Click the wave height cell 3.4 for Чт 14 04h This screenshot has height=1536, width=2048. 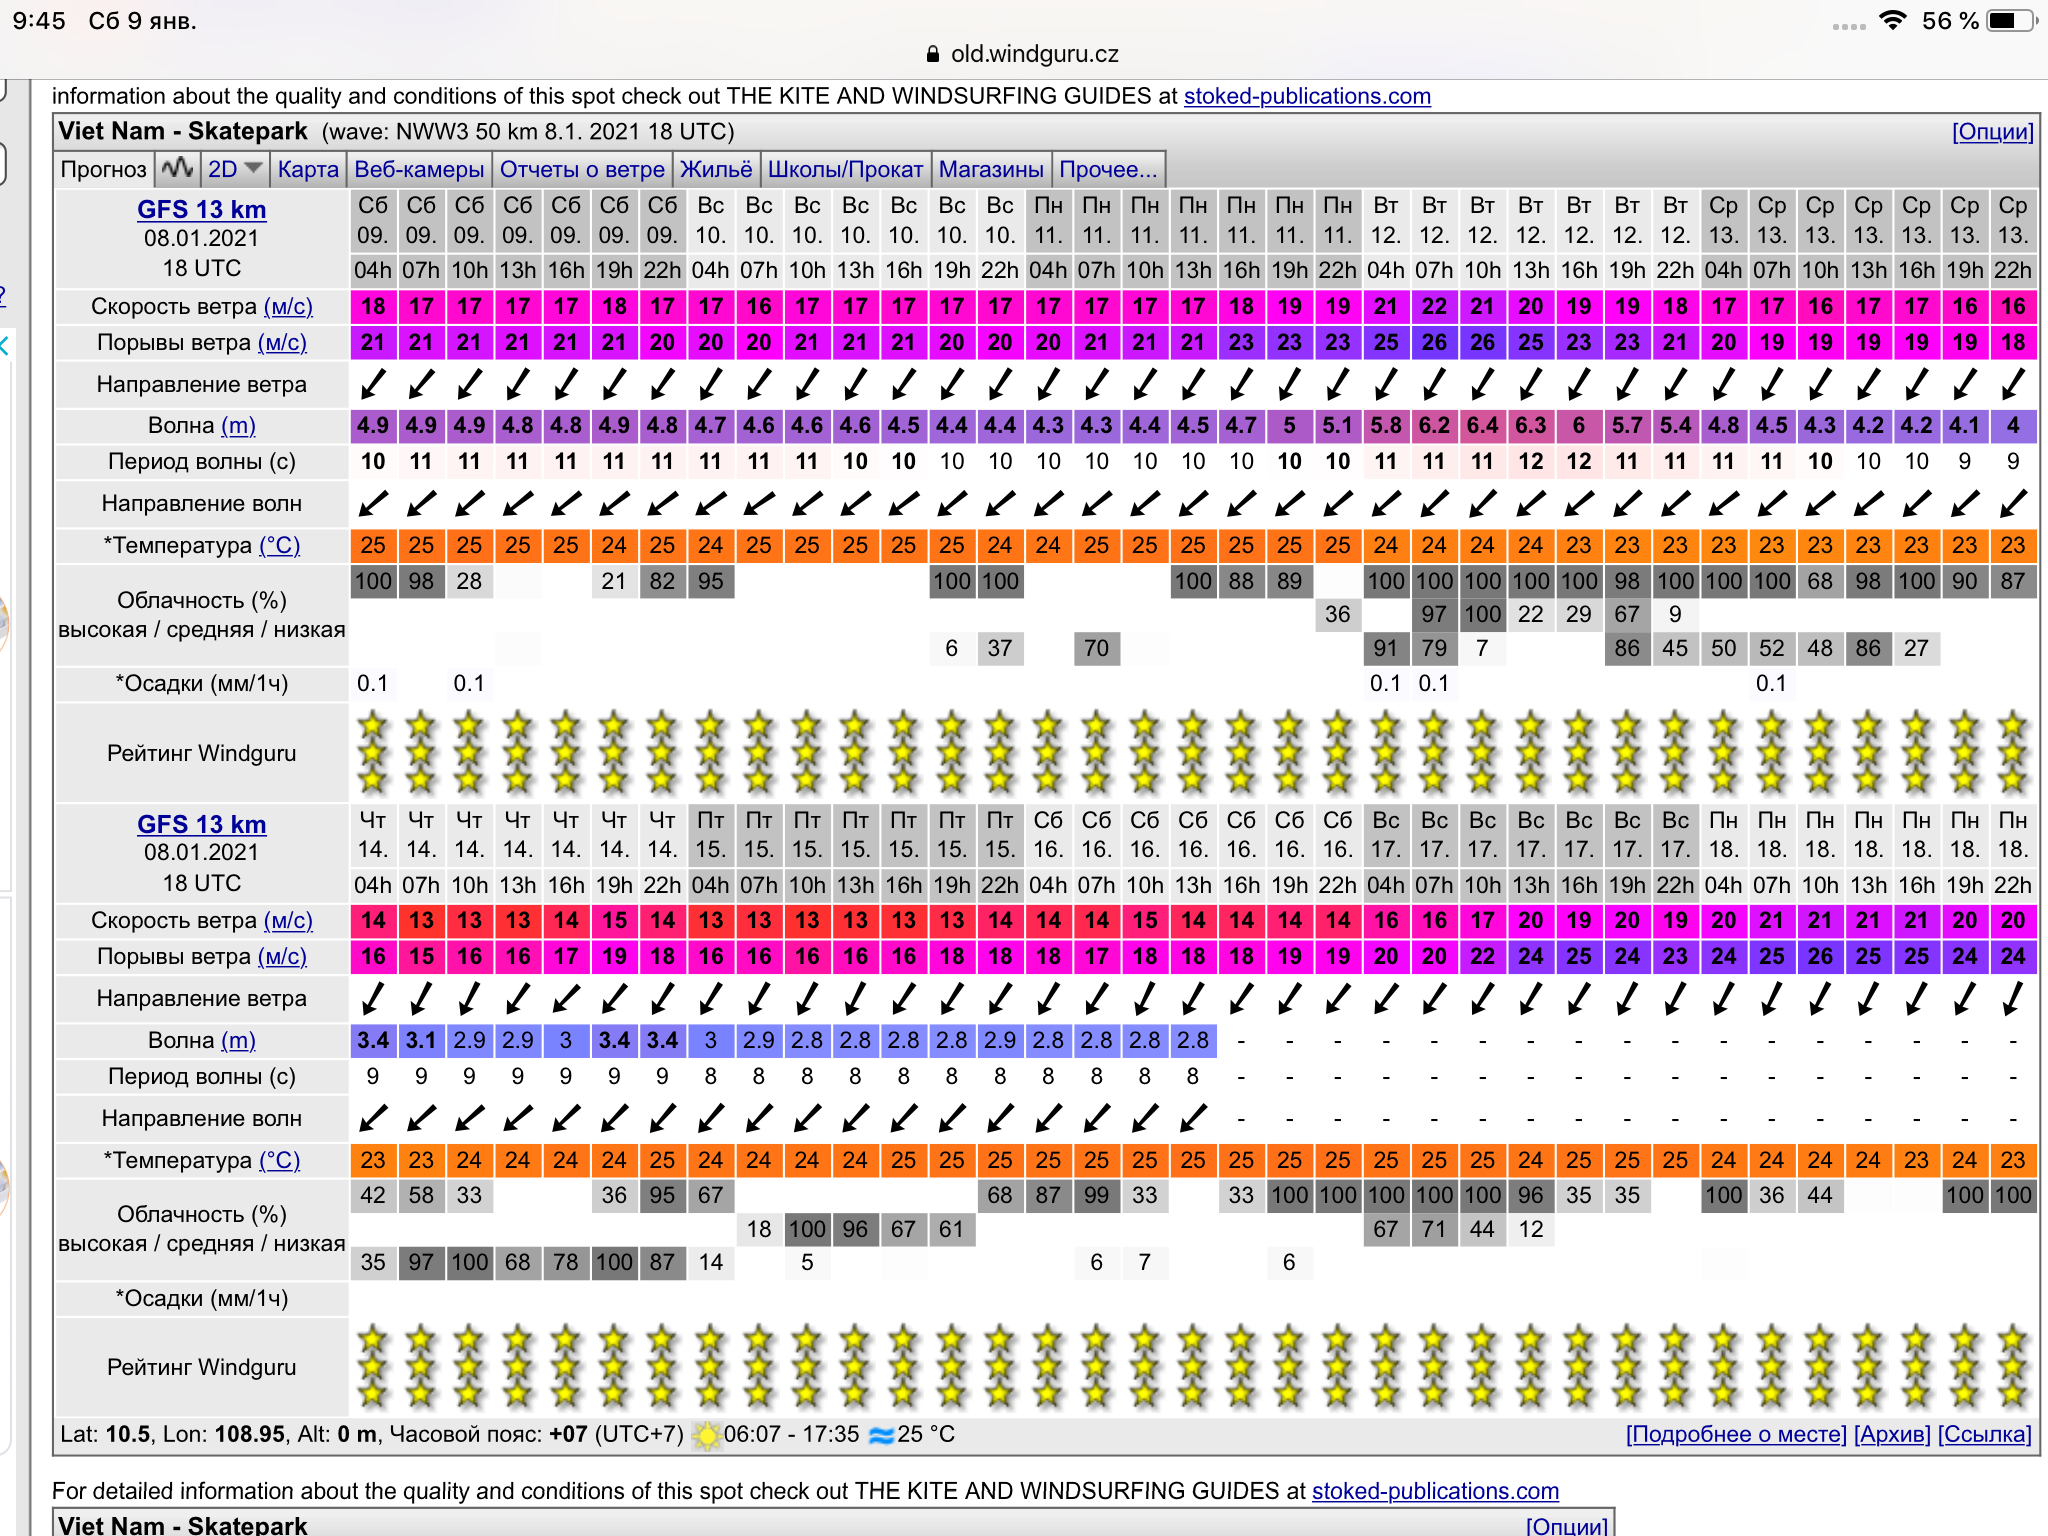[373, 1040]
